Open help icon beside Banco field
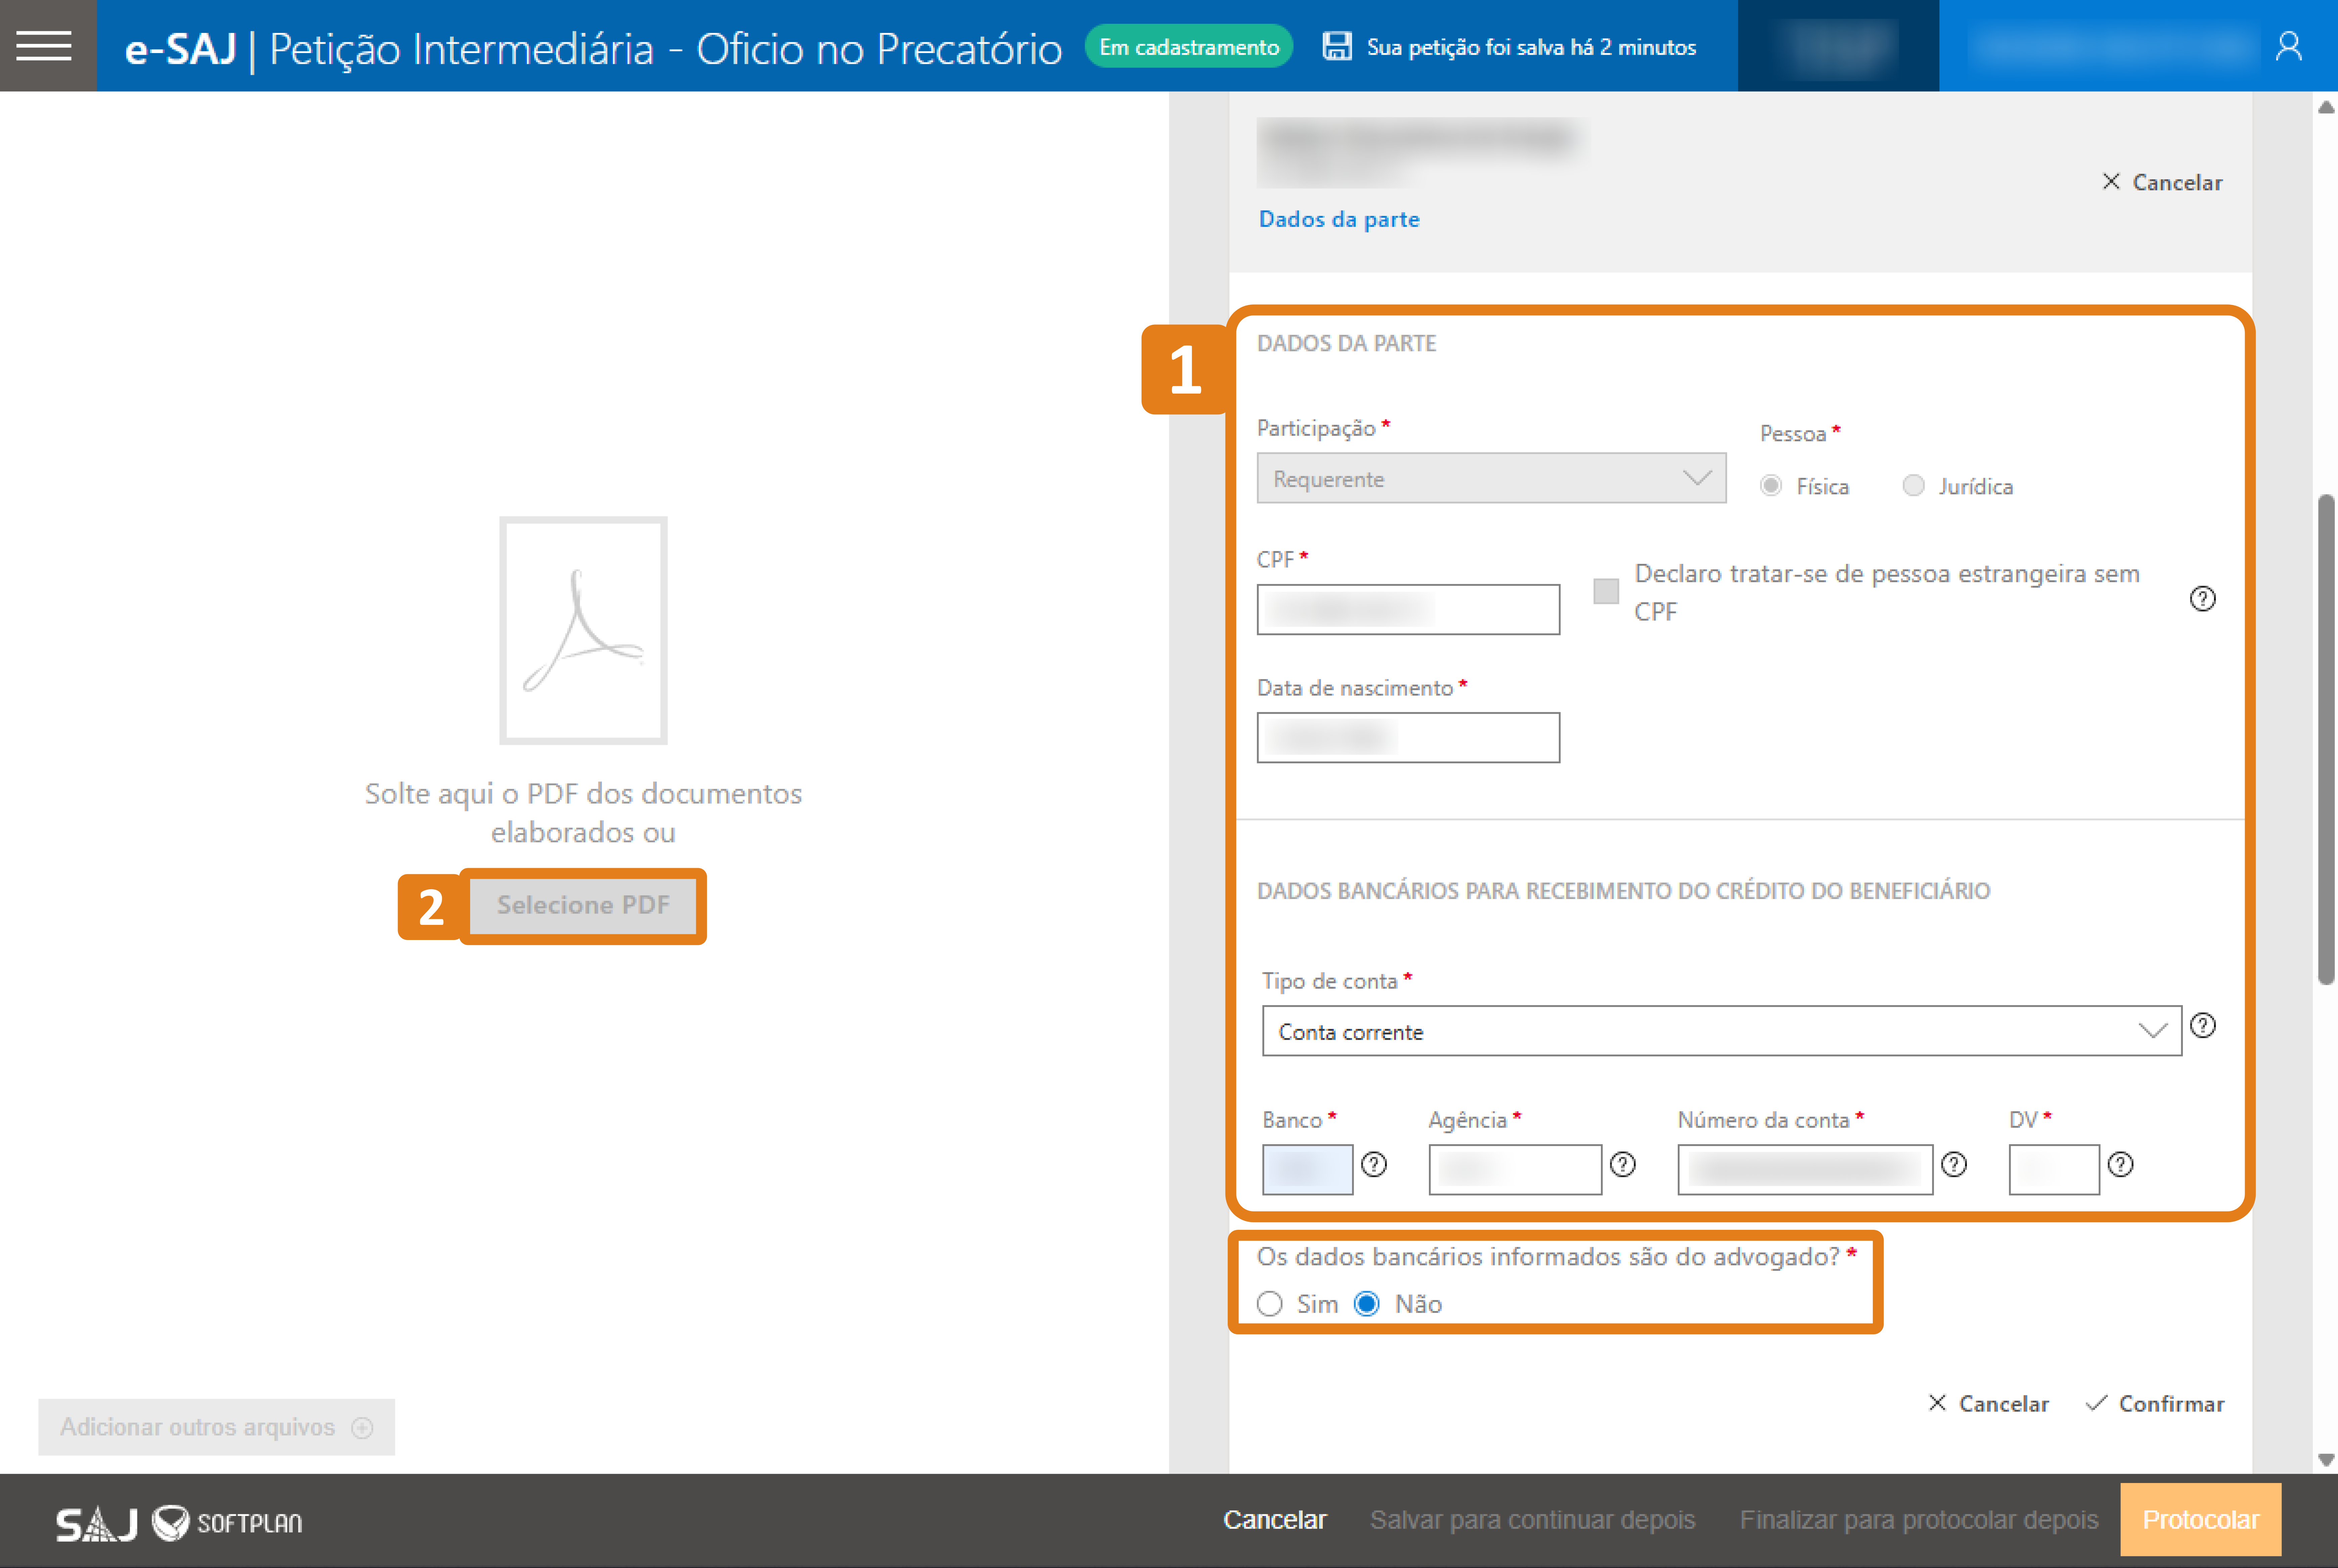Viewport: 2338px width, 1568px height. coord(1374,1164)
